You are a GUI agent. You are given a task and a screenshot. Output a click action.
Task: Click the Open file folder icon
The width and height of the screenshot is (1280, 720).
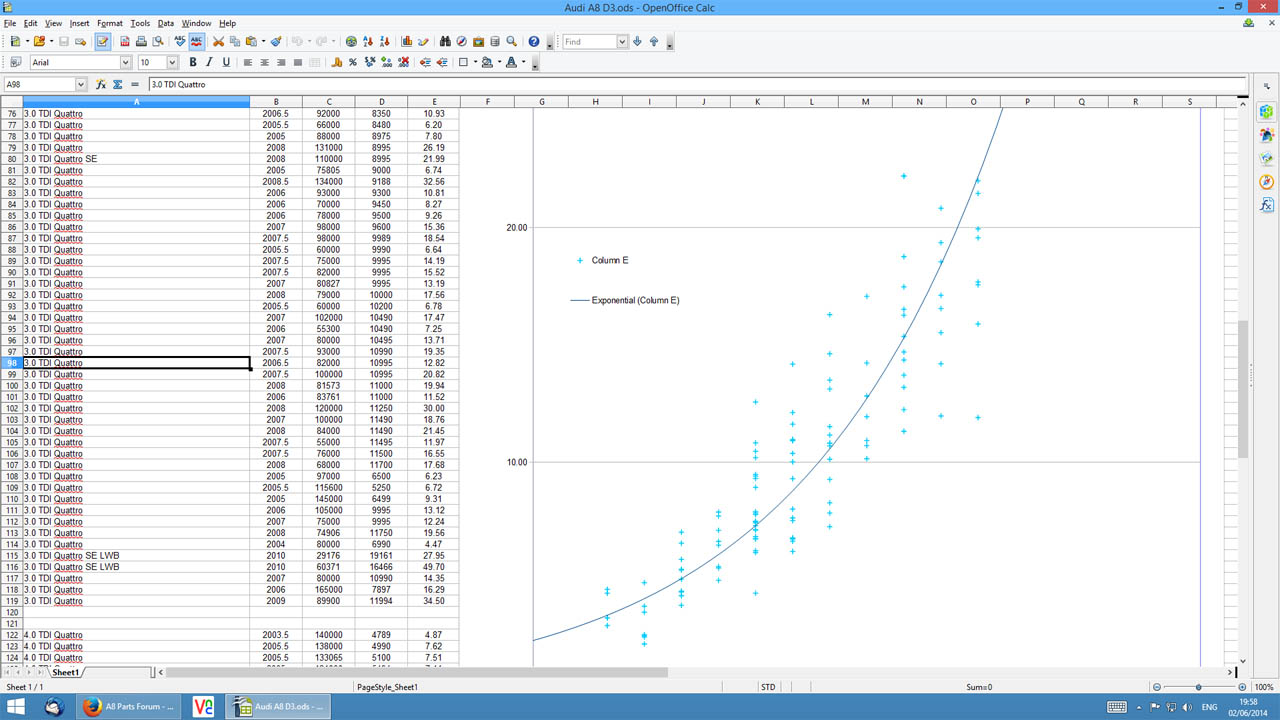pyautogui.click(x=39, y=42)
